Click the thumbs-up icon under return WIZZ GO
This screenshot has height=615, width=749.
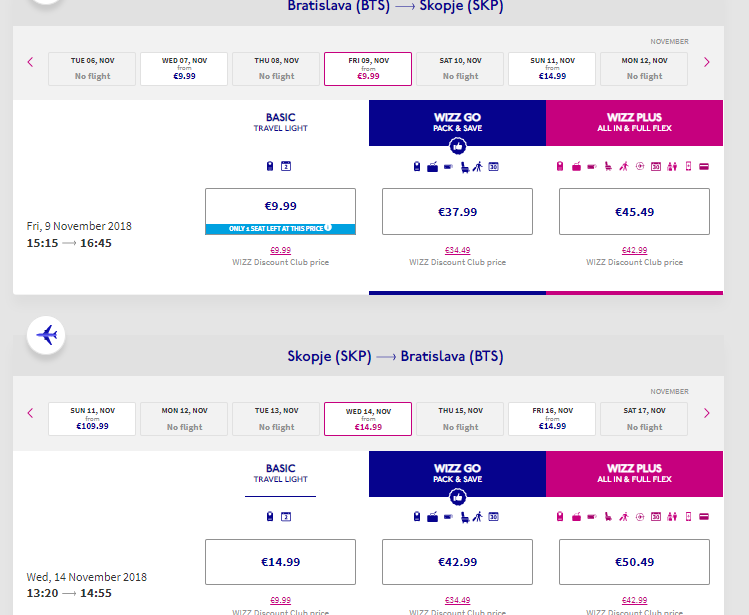coord(457,496)
